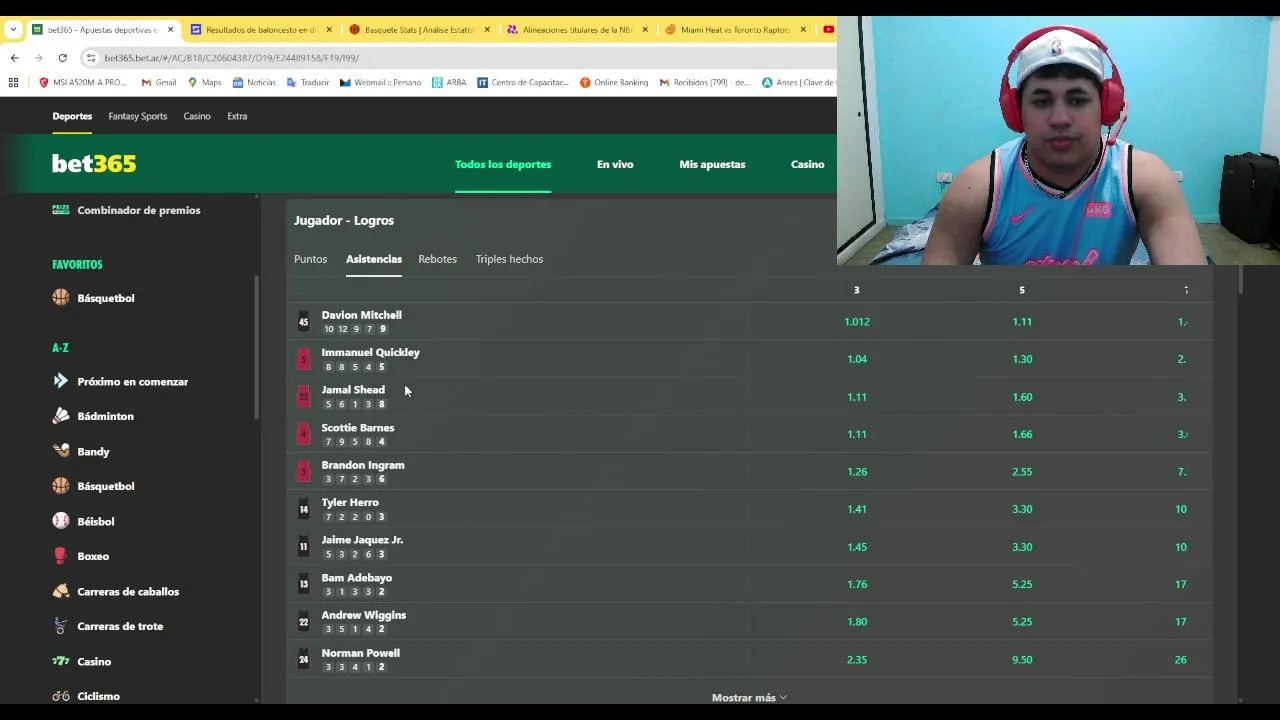Bet Norman Powell 5 assists at 9.50
The width and height of the screenshot is (1280, 720).
(1022, 660)
